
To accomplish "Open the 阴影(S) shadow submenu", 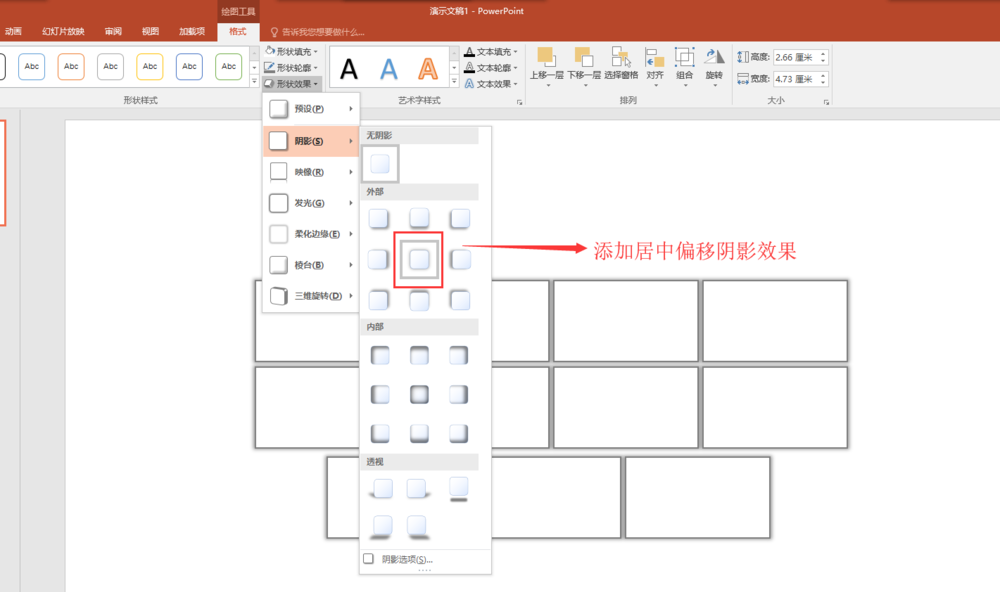I will (311, 141).
